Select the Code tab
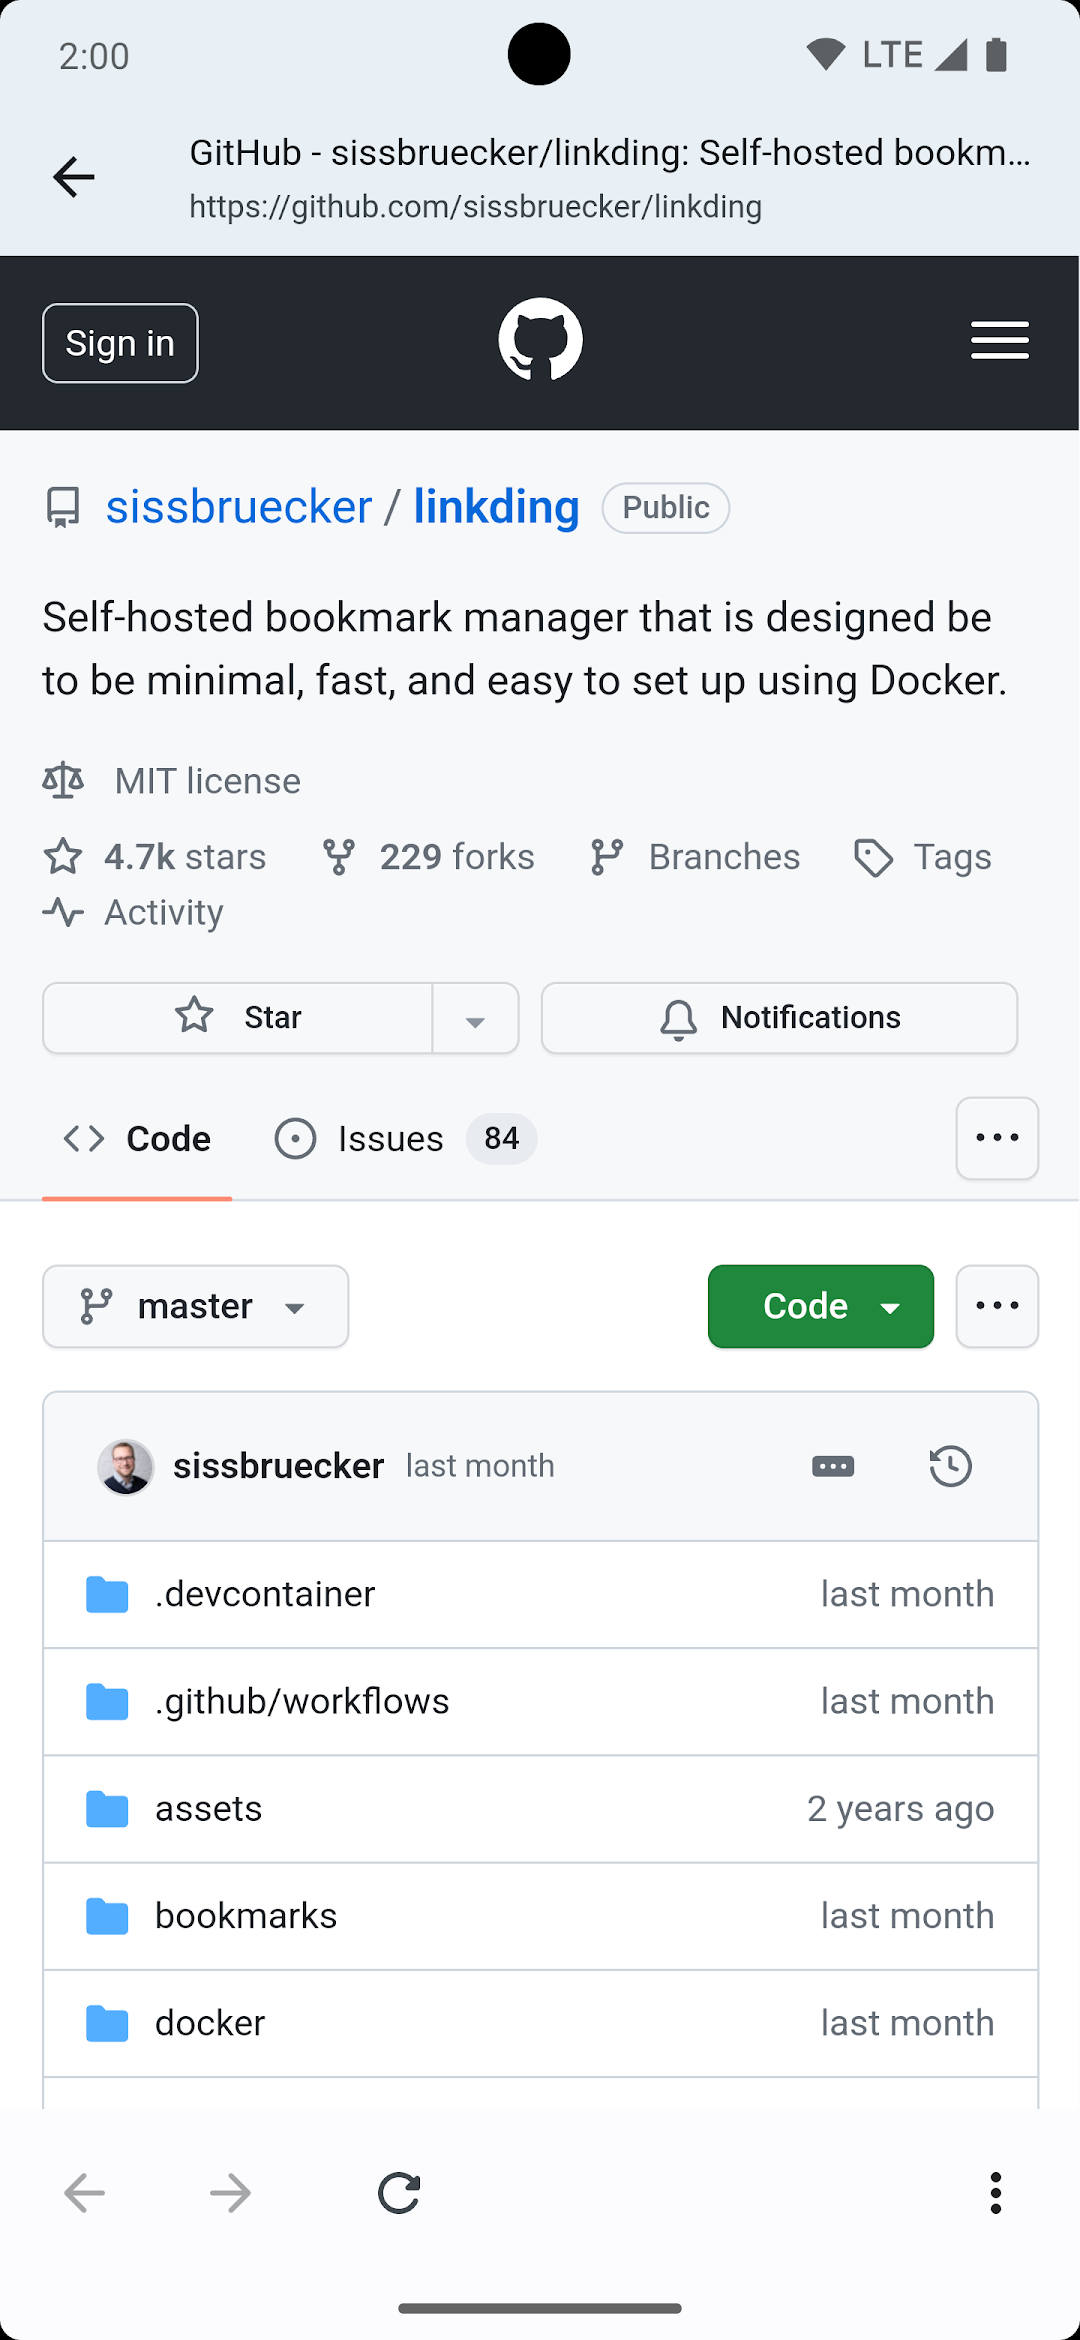The image size is (1080, 2340). pos(137,1139)
